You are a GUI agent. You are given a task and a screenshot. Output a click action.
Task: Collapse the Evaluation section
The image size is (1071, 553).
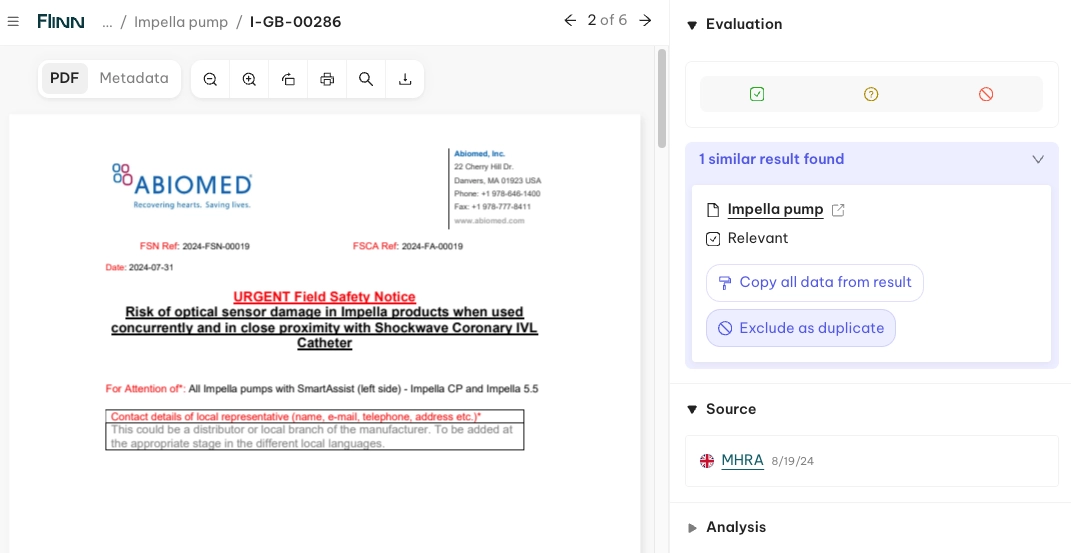tap(692, 25)
